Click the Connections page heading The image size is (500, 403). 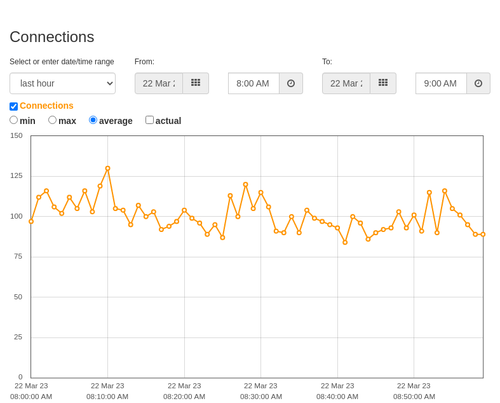pos(52,37)
